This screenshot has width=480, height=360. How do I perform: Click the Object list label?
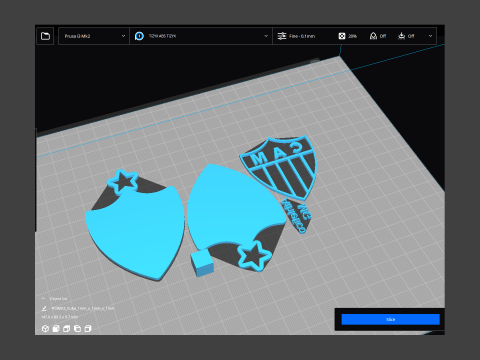click(x=58, y=299)
